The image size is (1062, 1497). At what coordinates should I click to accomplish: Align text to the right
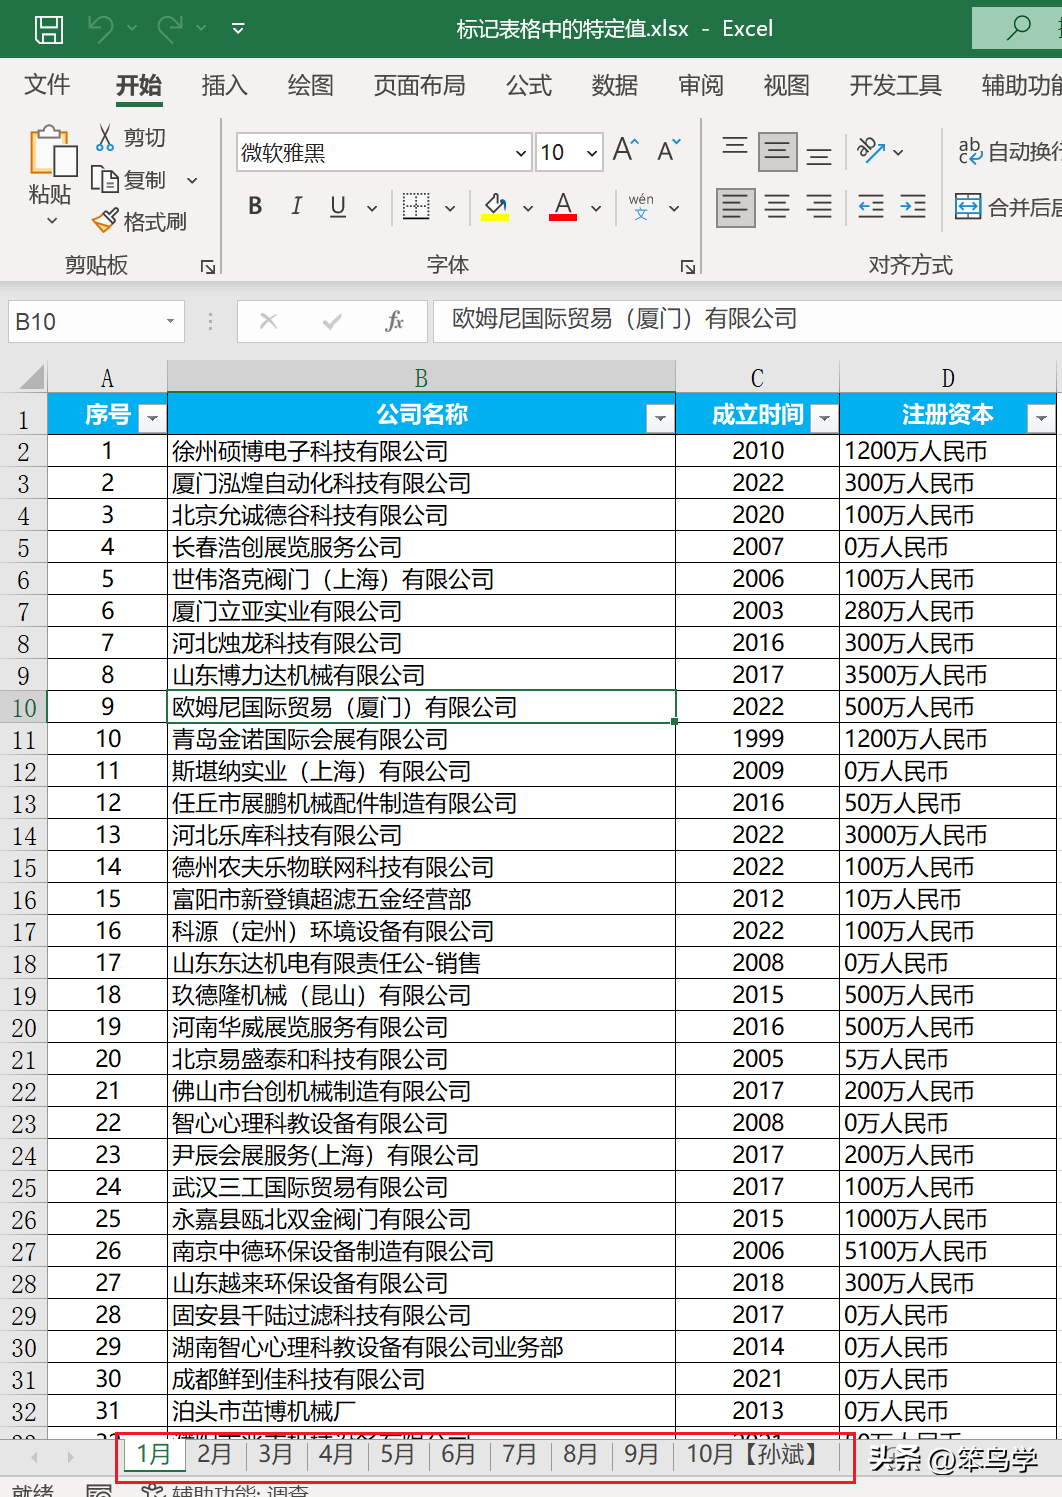pyautogui.click(x=819, y=207)
